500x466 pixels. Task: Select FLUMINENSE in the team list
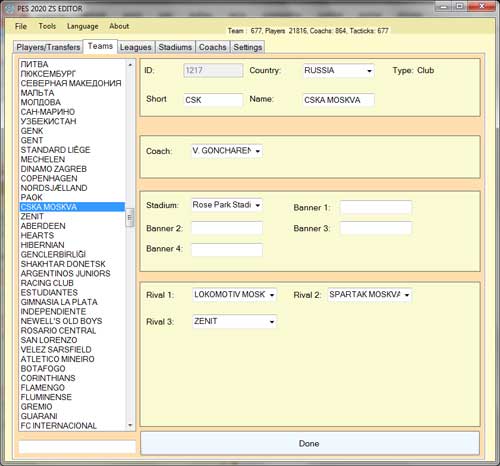coord(72,397)
